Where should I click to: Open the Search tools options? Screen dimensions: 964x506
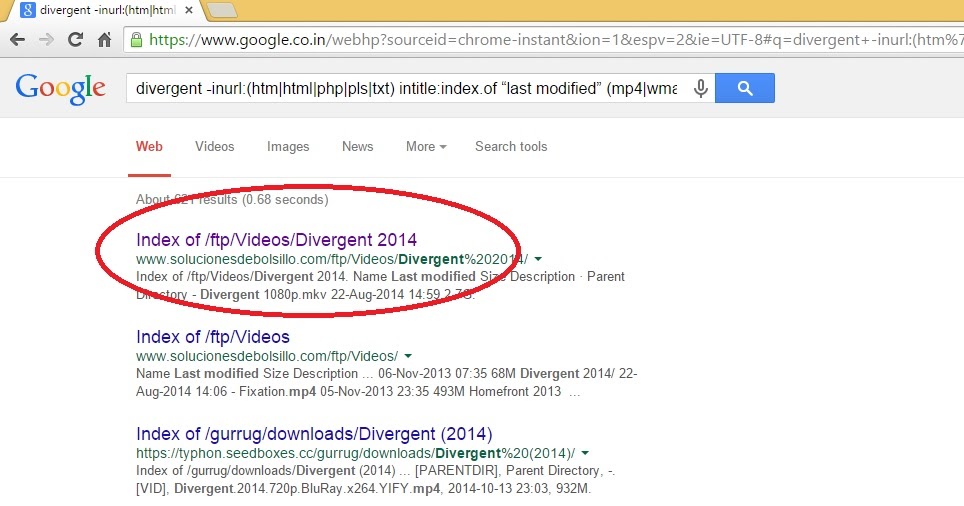(511, 146)
